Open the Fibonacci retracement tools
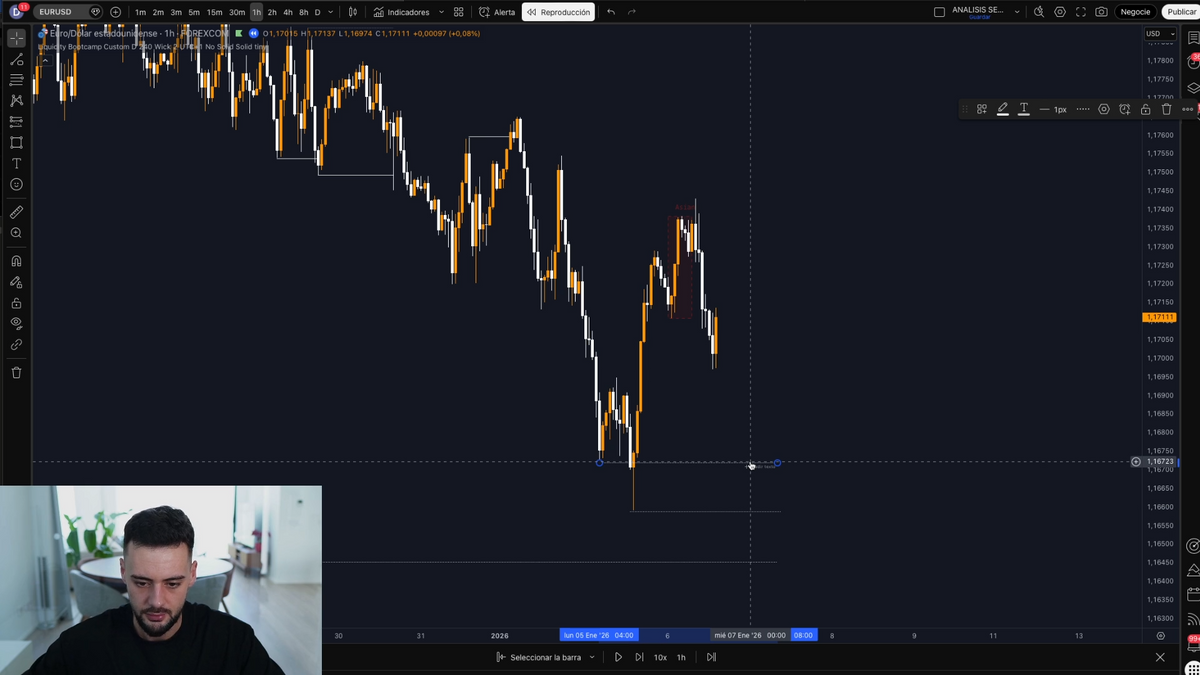The height and width of the screenshot is (675, 1200). pyautogui.click(x=16, y=80)
